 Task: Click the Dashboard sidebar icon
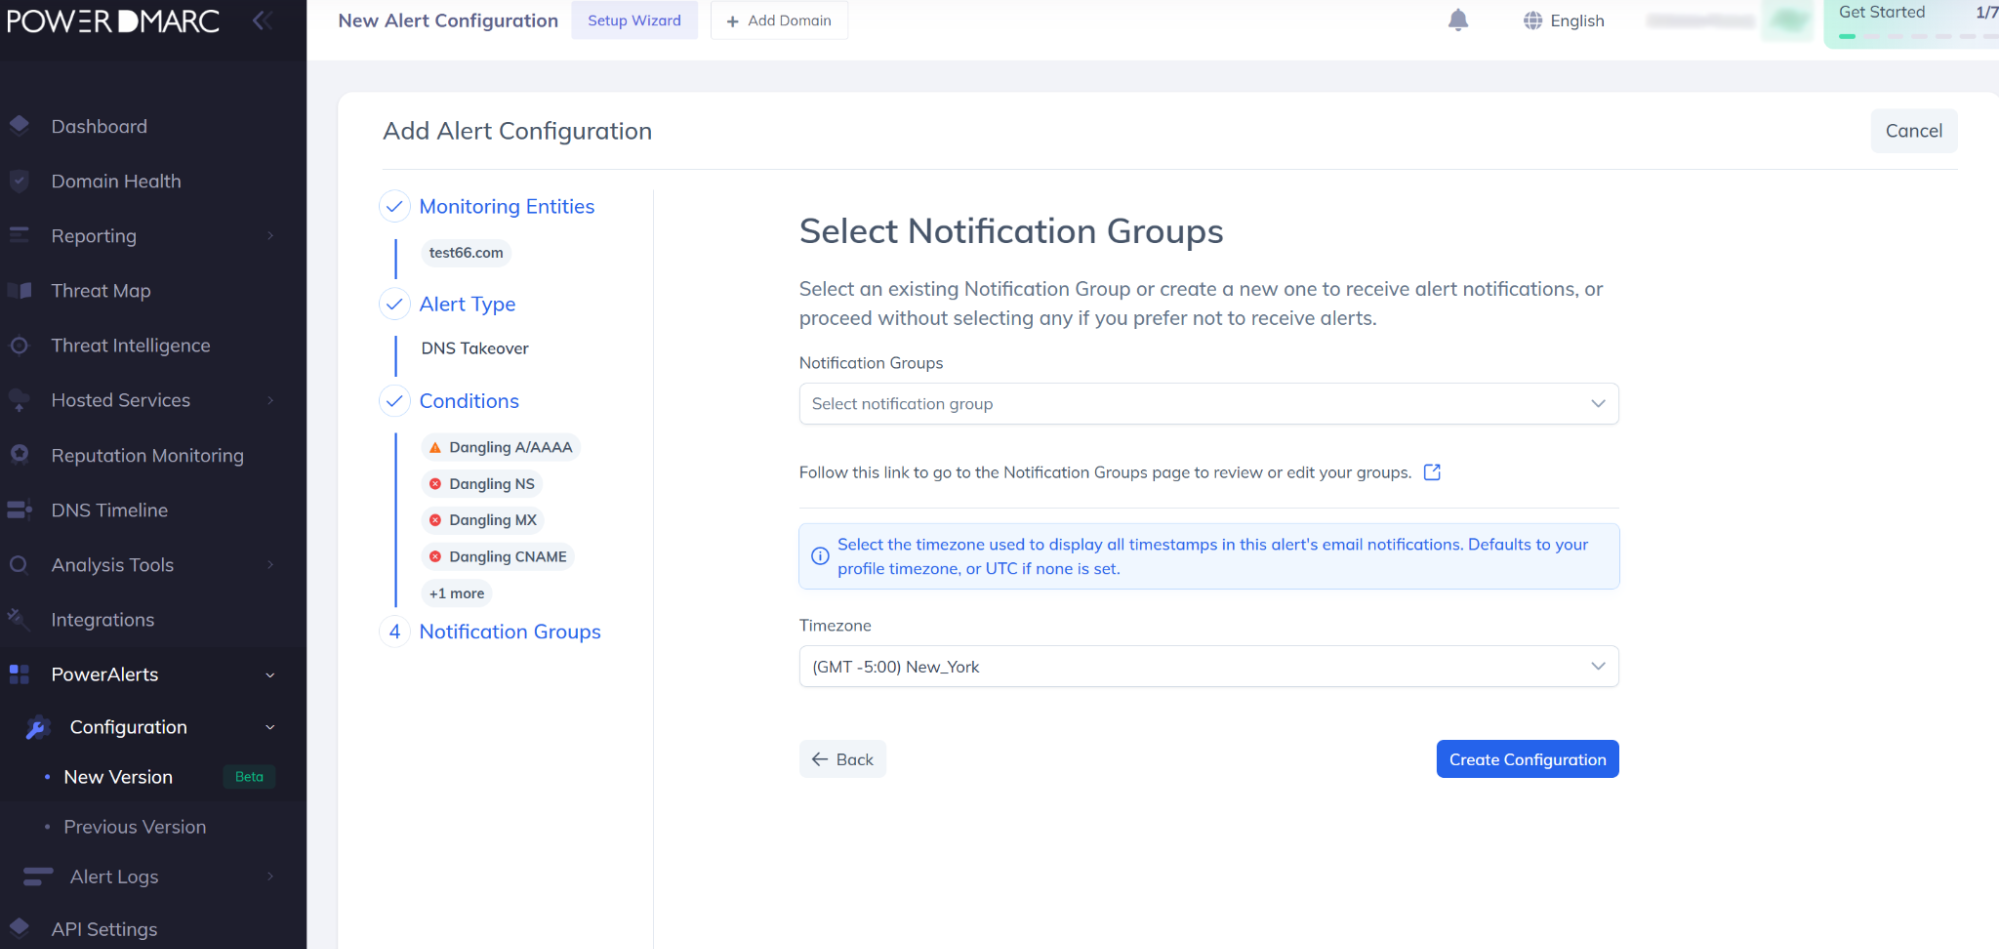(x=19, y=125)
